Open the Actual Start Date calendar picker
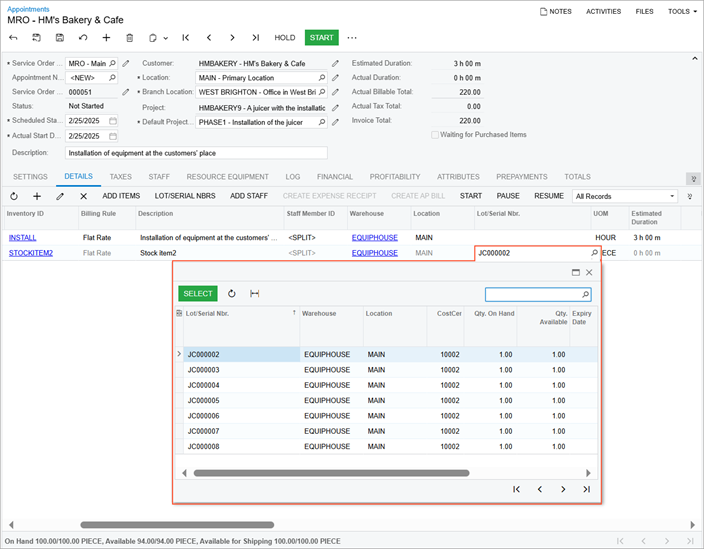The width and height of the screenshot is (704, 549). pyautogui.click(x=113, y=136)
